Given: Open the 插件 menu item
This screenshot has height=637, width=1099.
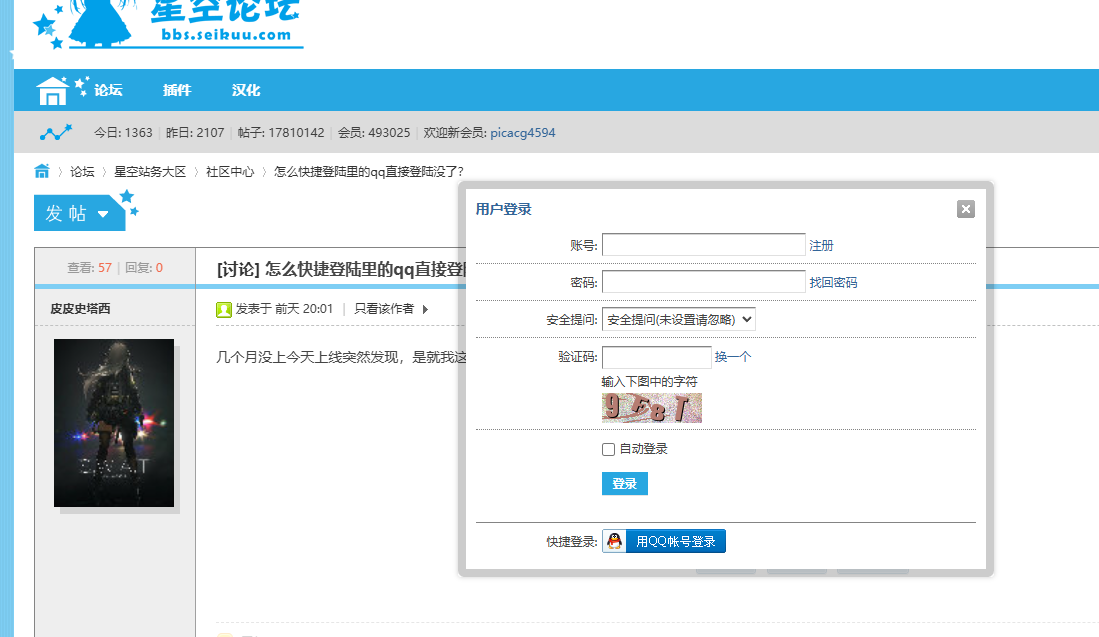Looking at the screenshot, I should (177, 90).
